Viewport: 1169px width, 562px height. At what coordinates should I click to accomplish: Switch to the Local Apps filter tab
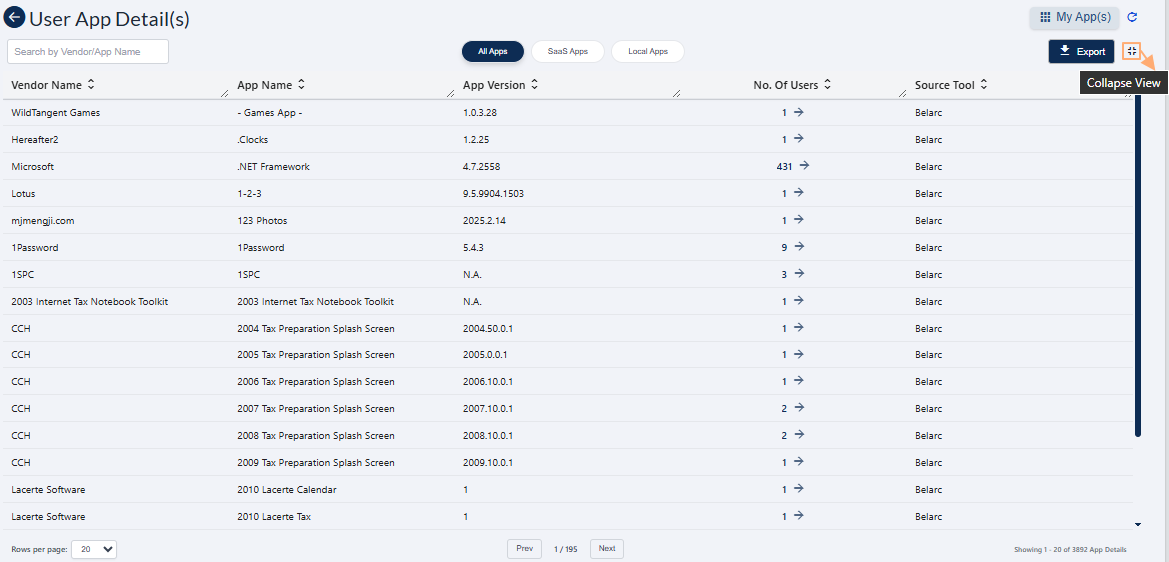tap(647, 51)
